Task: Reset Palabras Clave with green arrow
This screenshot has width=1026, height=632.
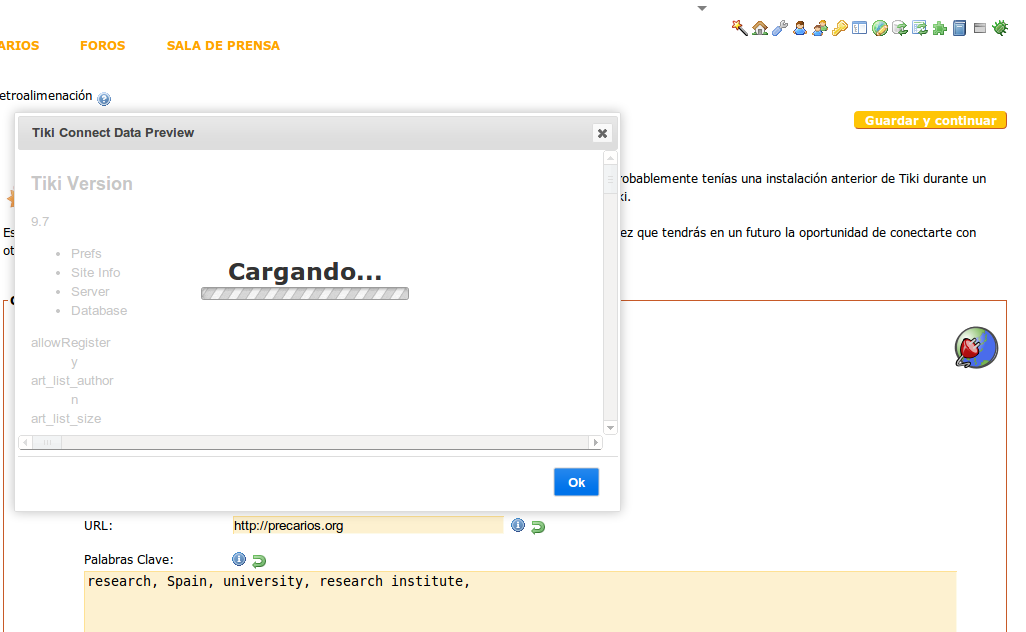Action: pos(259,561)
